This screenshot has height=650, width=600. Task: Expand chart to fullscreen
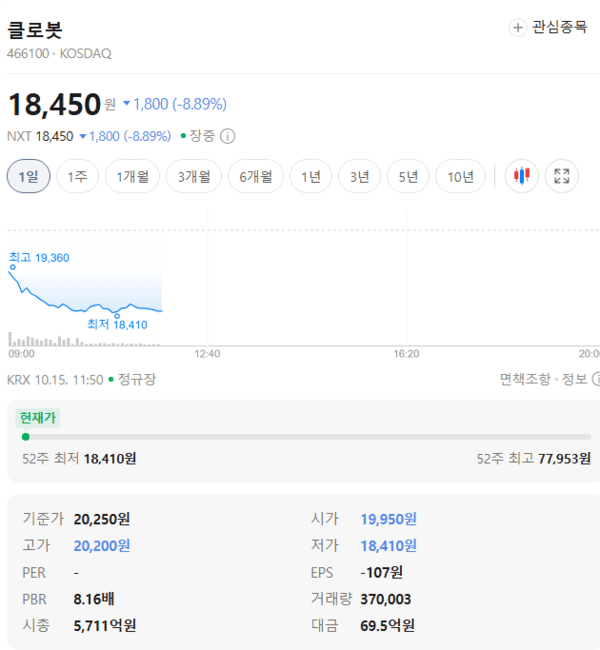click(561, 176)
